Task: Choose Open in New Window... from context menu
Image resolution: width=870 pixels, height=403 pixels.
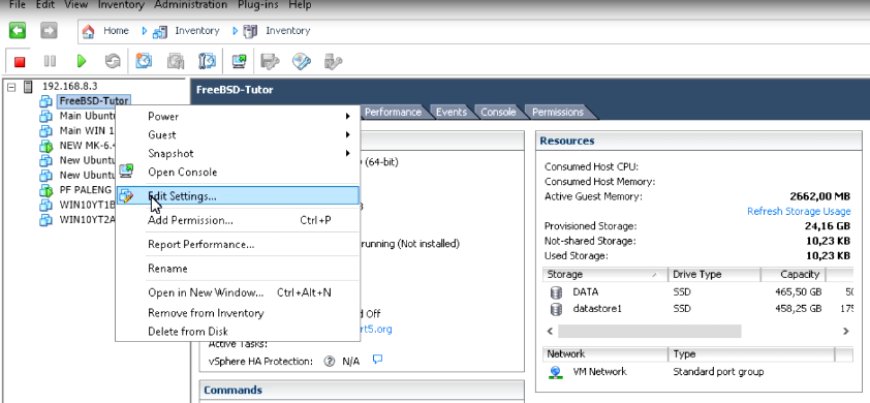Action: pos(237,293)
